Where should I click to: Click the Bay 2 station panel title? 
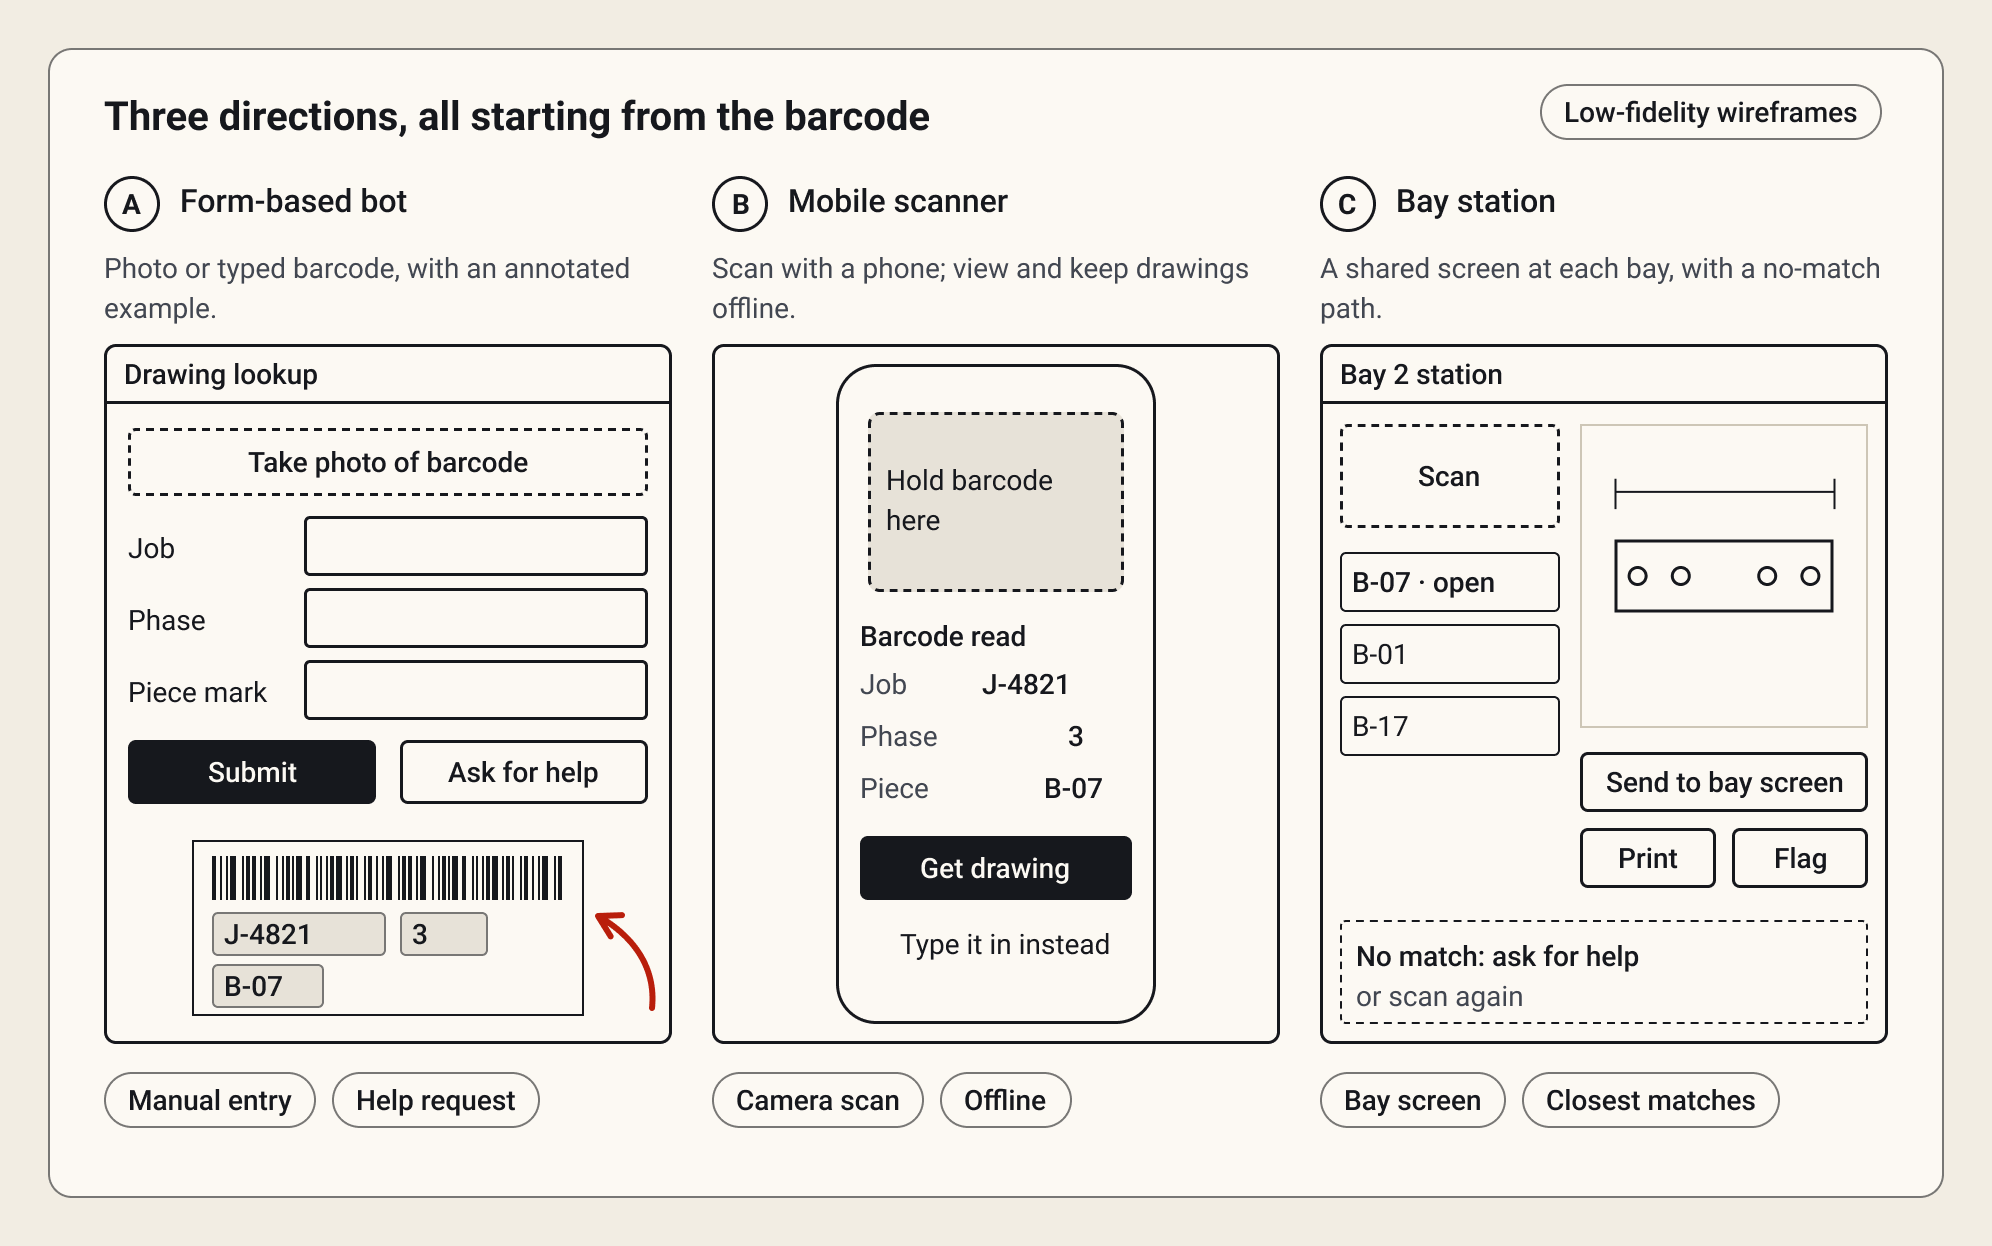point(1421,374)
